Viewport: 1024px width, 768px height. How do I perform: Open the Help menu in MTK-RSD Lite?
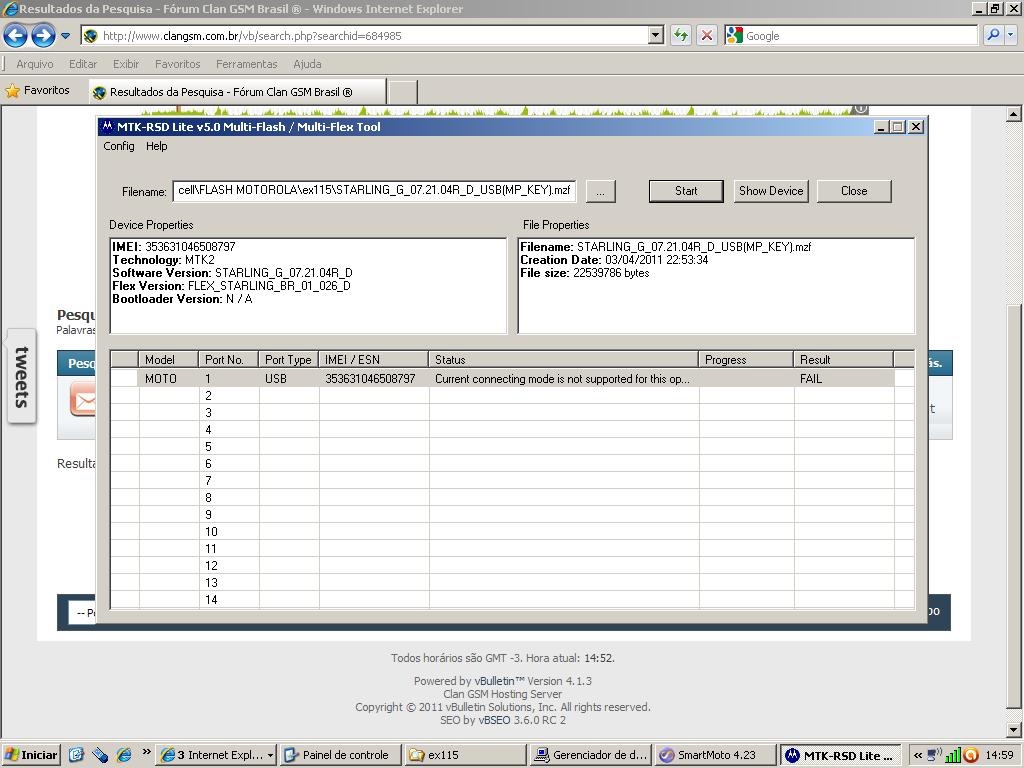[157, 146]
